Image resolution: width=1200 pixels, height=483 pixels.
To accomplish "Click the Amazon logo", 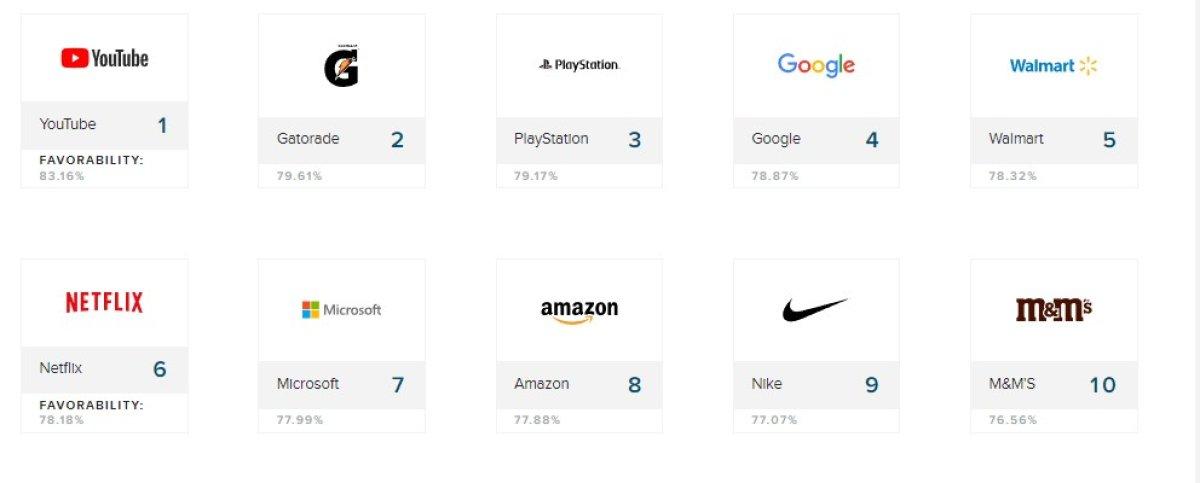I will point(579,311).
